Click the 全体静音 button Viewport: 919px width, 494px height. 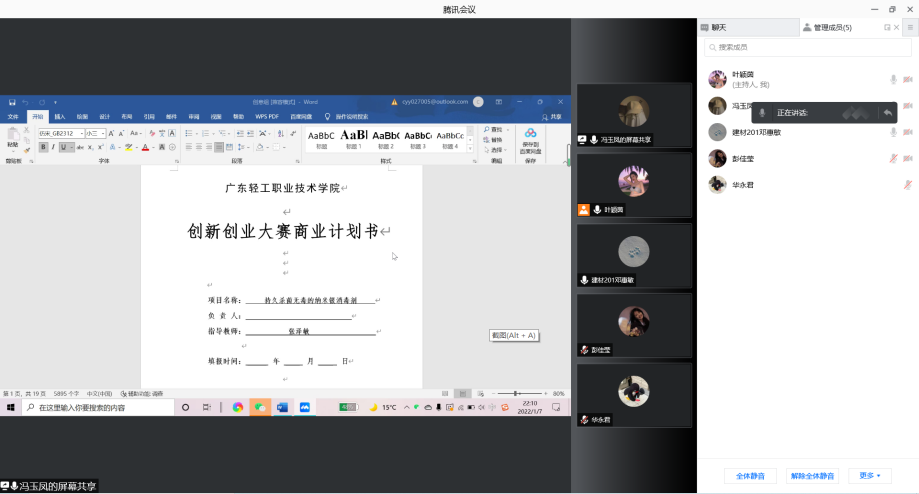coord(750,476)
